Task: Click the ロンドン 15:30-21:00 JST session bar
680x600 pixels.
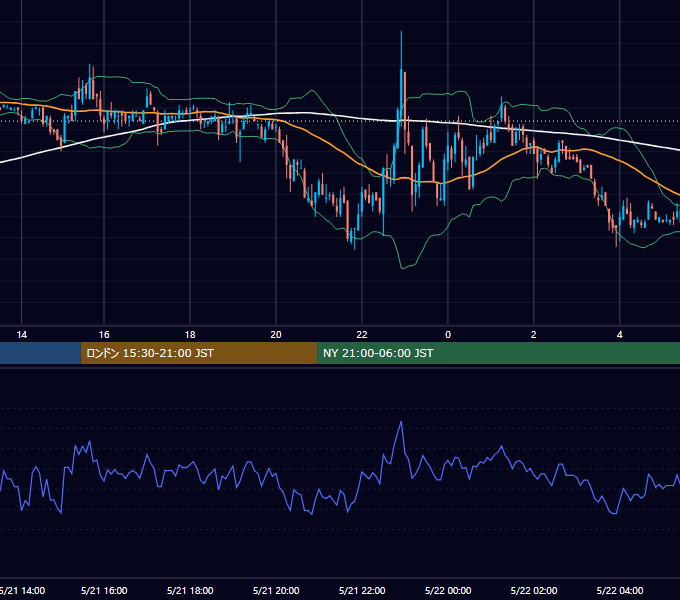Action: click(199, 353)
